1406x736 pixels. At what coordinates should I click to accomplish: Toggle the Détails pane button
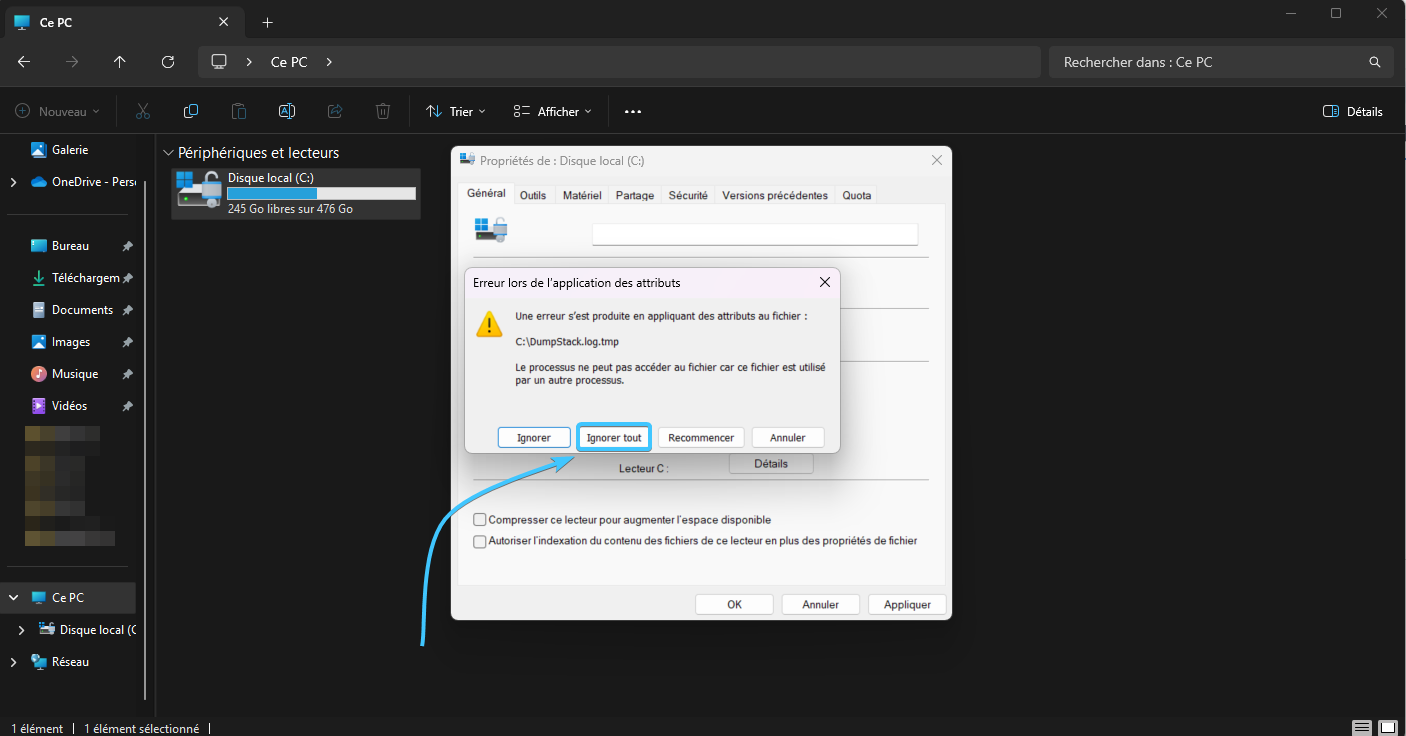click(1352, 111)
